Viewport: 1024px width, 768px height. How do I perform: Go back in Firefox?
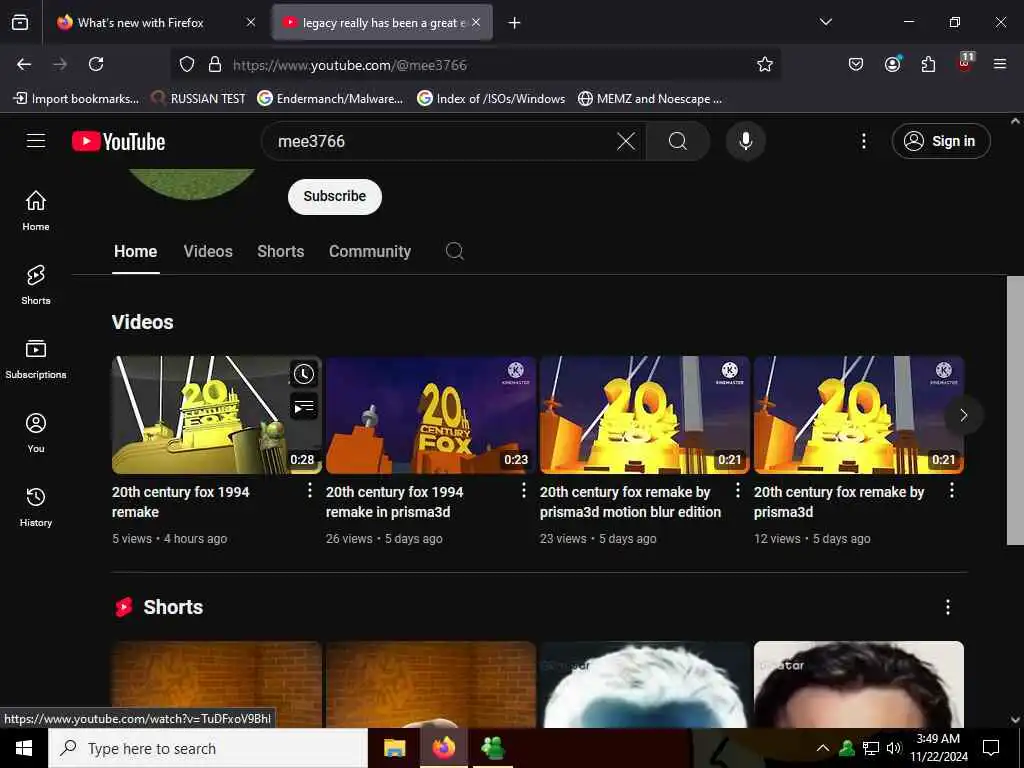click(24, 64)
